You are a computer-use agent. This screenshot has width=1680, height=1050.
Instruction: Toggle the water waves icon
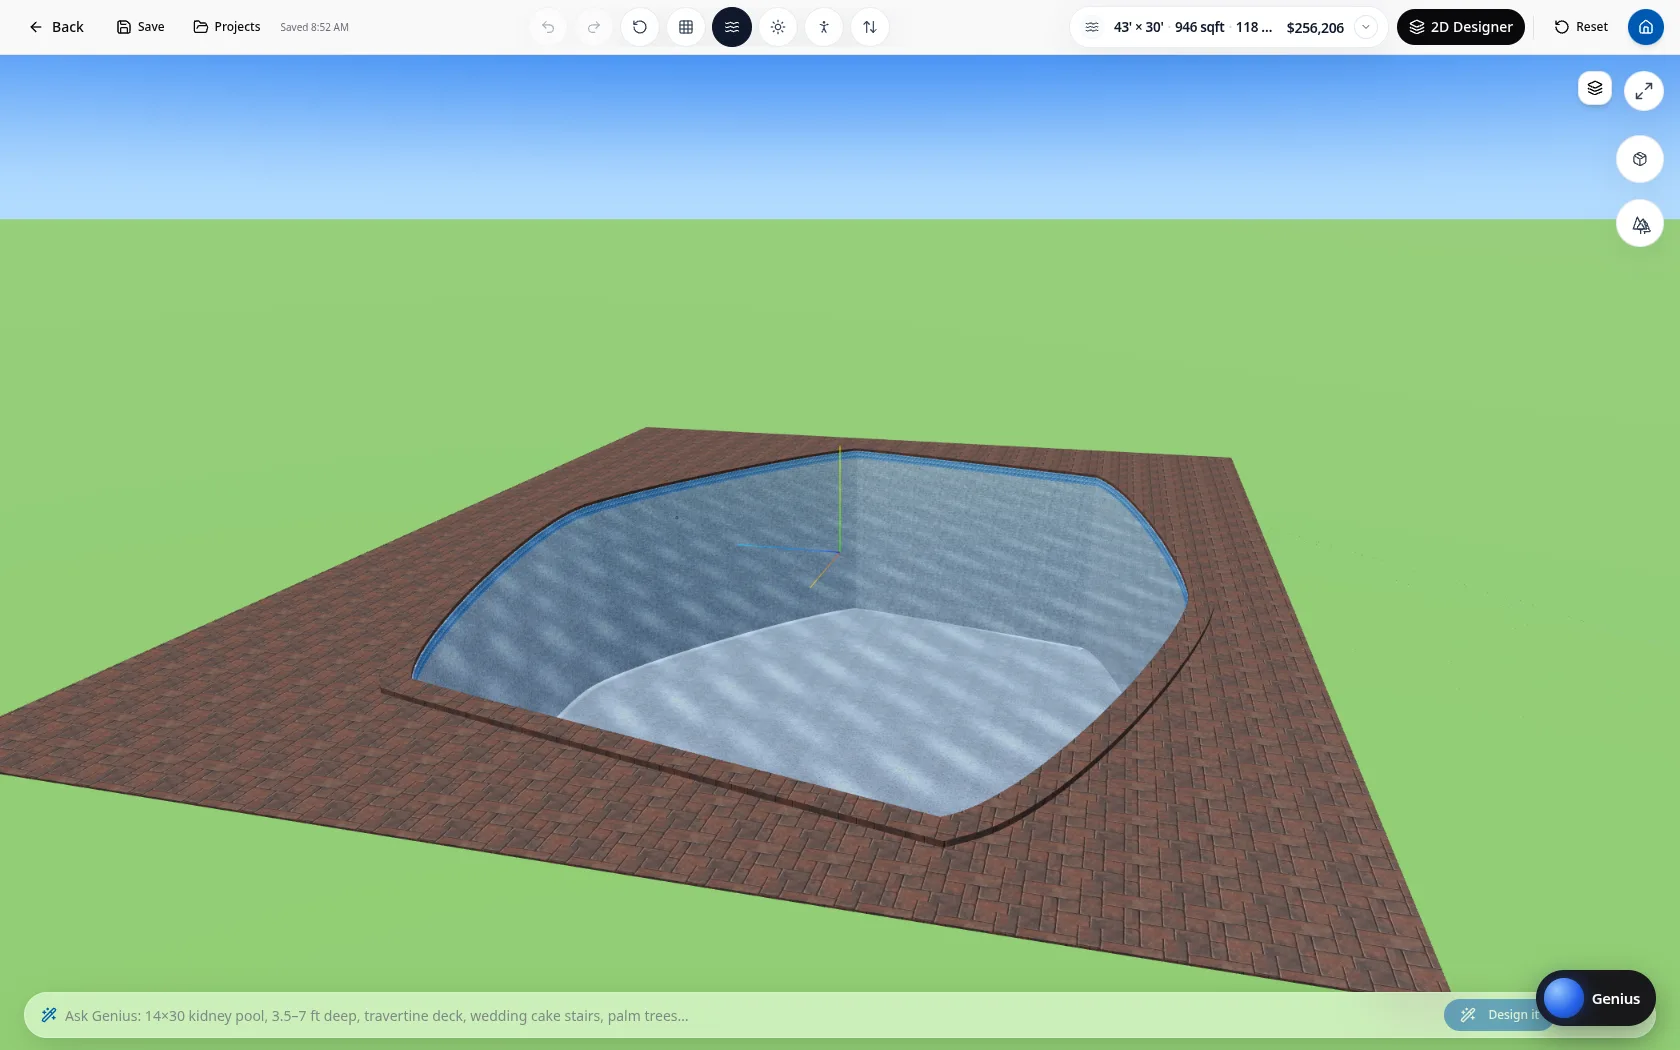tap(732, 27)
